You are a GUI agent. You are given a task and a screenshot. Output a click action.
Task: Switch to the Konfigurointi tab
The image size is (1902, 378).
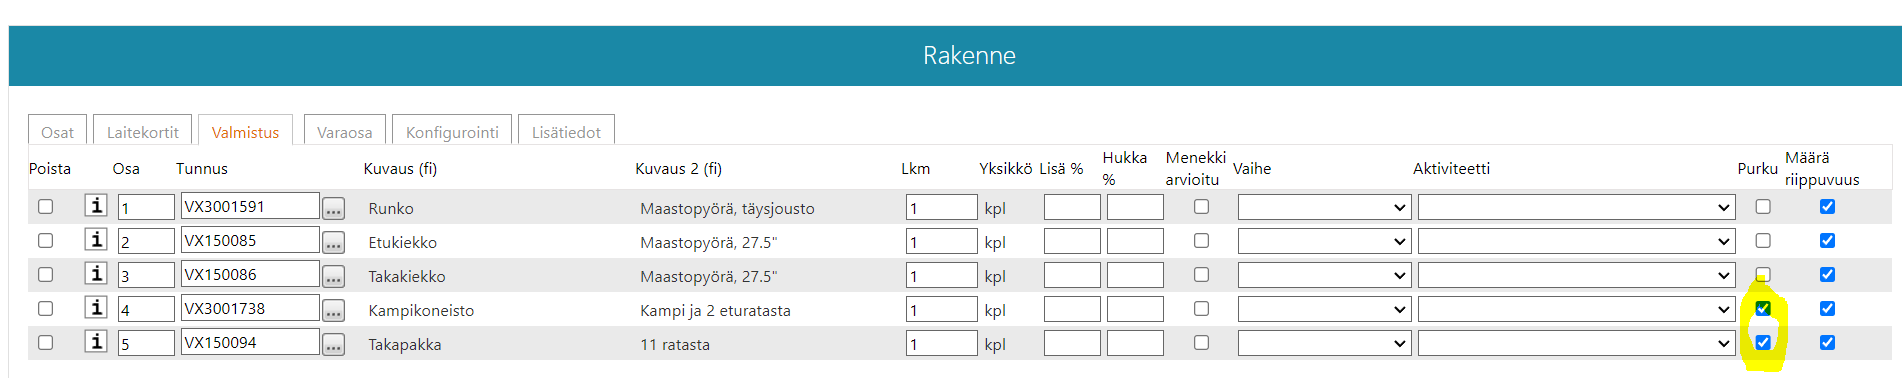[452, 132]
